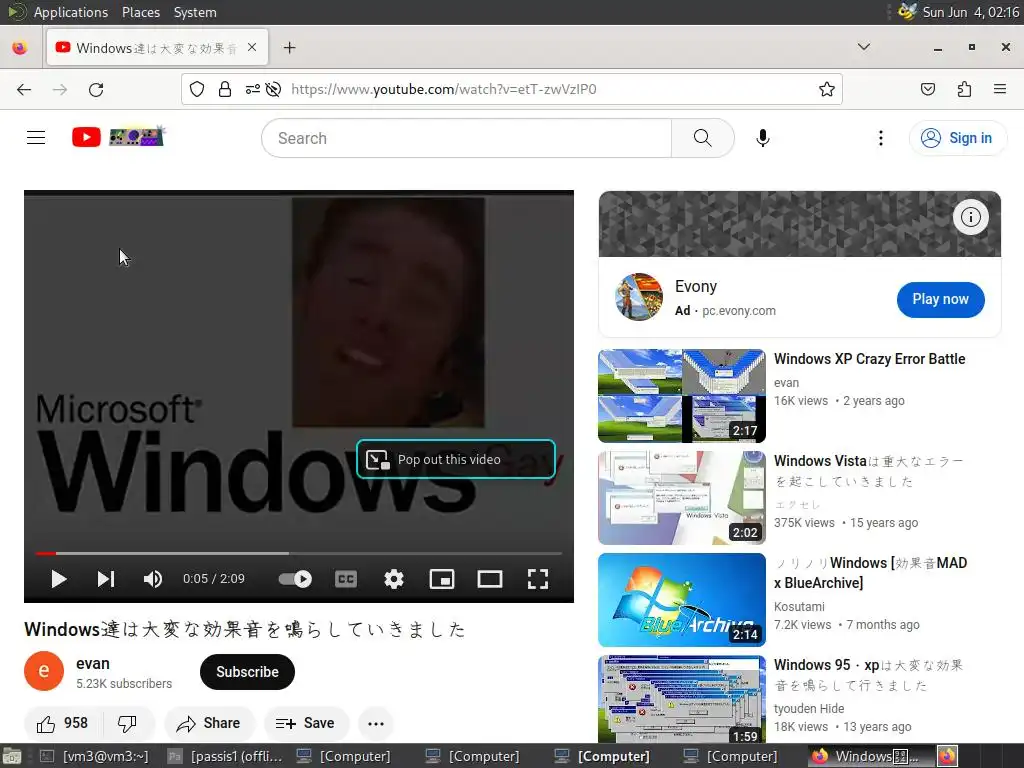Screen dimensions: 1024x768
Task: Click in the YouTube search box
Action: (x=466, y=138)
